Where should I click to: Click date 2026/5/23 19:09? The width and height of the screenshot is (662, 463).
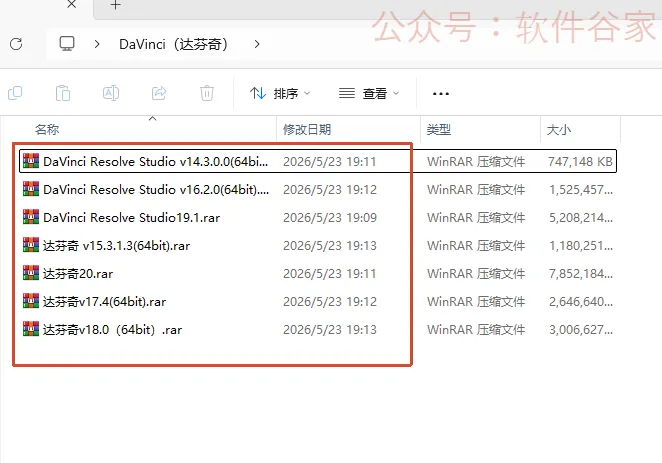tap(330, 218)
